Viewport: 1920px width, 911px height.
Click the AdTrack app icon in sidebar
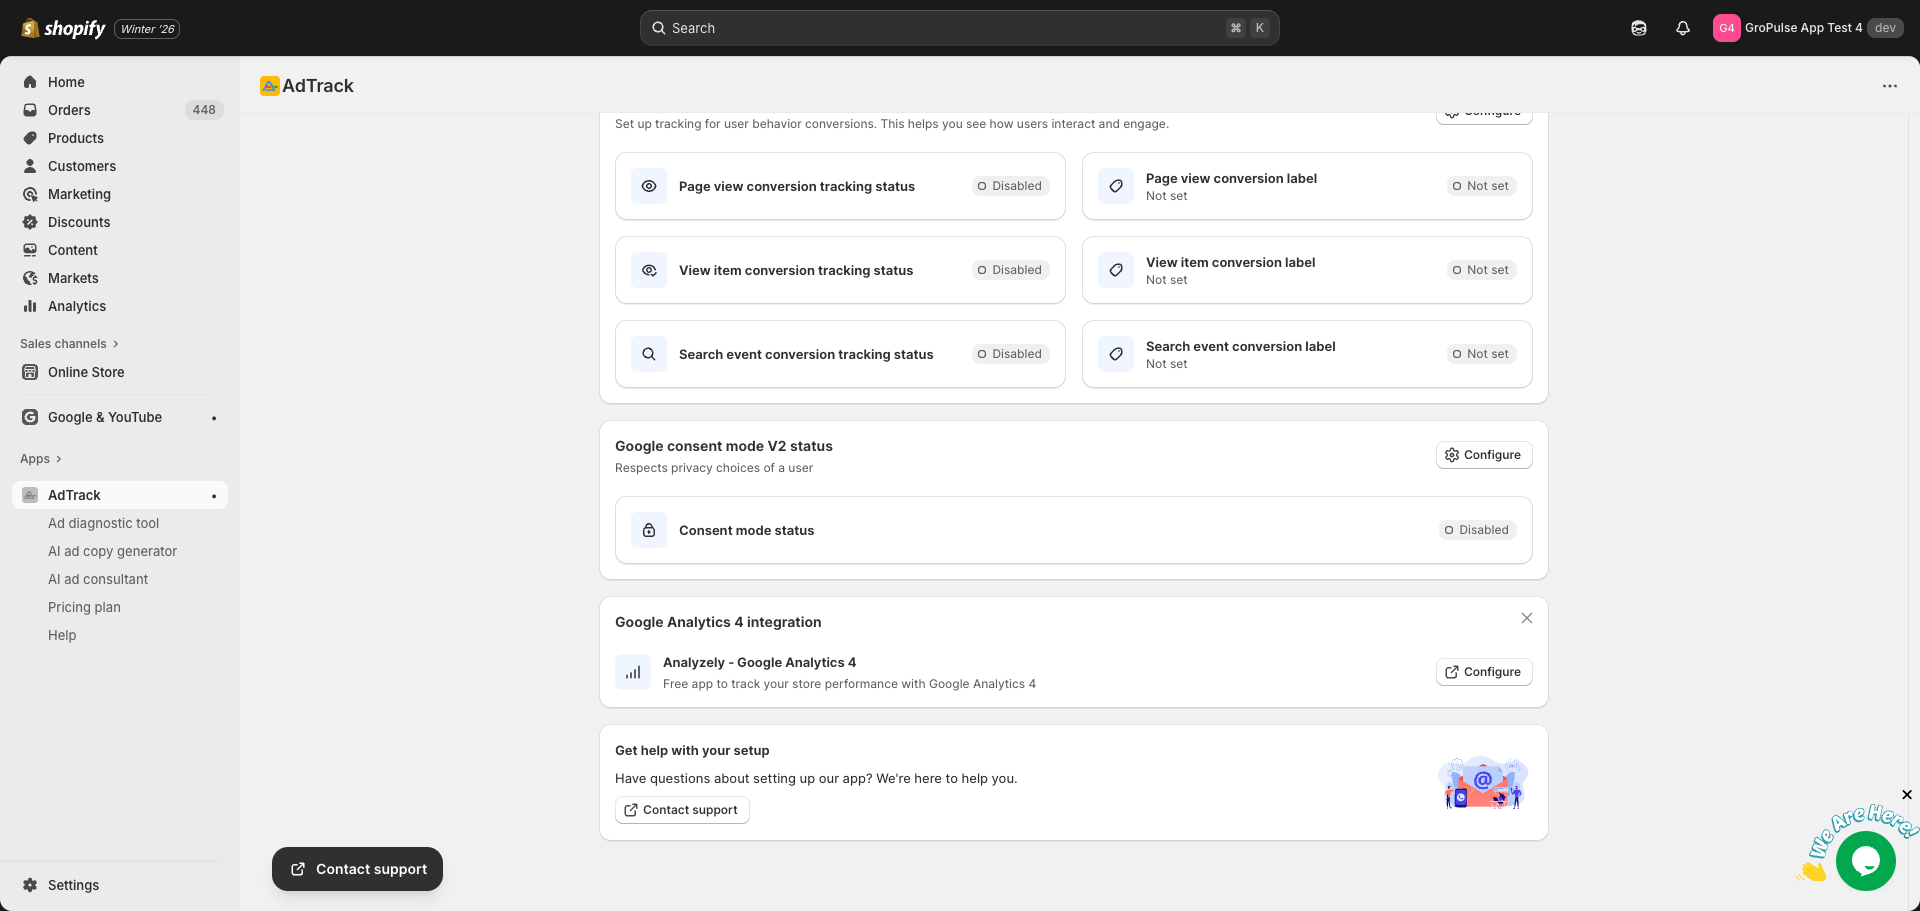point(29,494)
